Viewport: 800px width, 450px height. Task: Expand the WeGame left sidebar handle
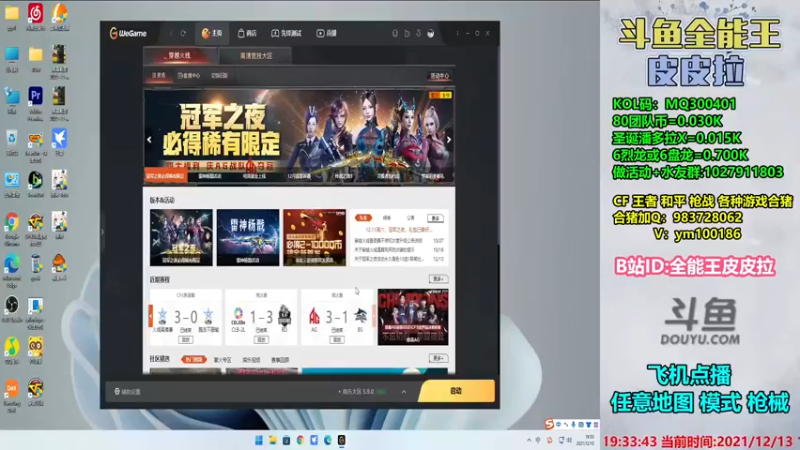pos(102,232)
